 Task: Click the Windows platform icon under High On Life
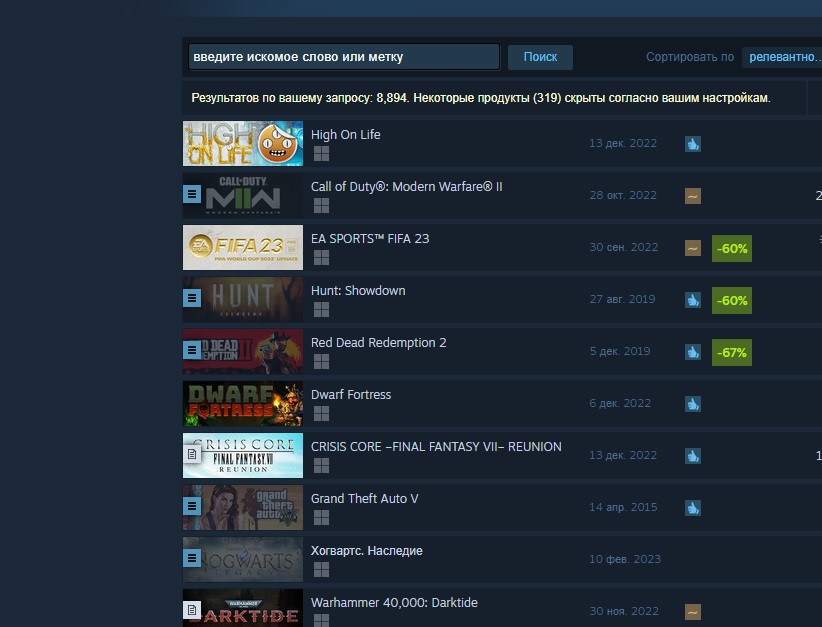click(x=321, y=154)
